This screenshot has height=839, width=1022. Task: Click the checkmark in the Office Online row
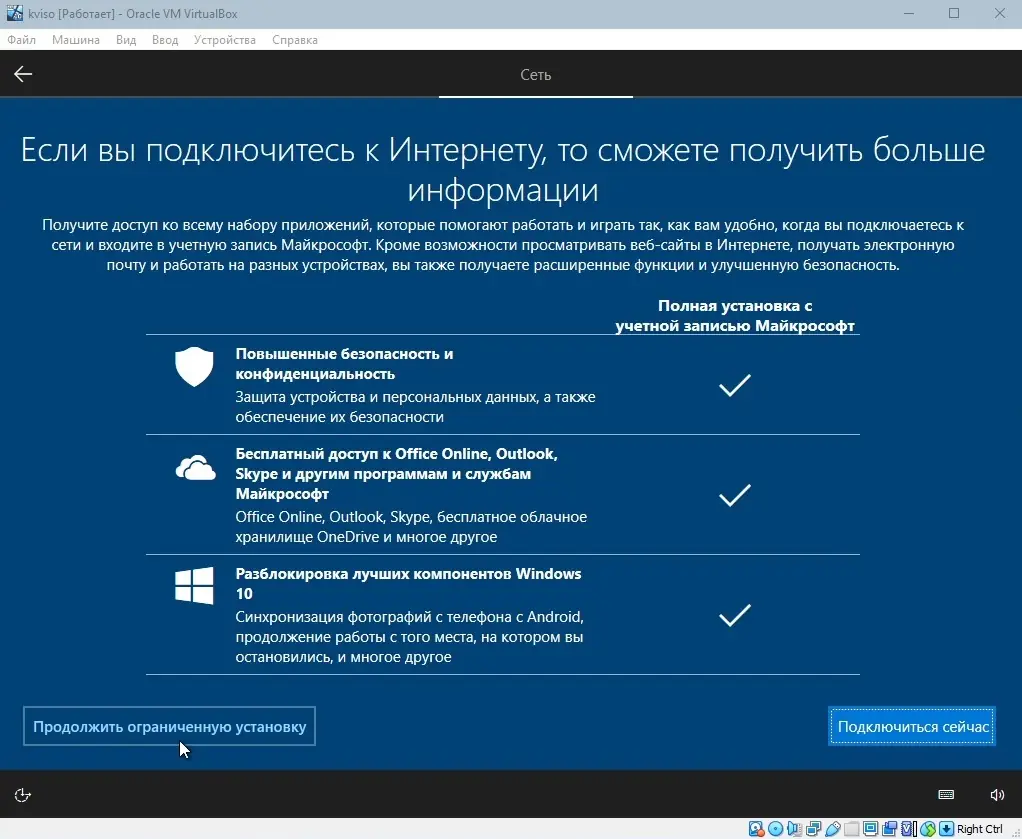(x=735, y=495)
